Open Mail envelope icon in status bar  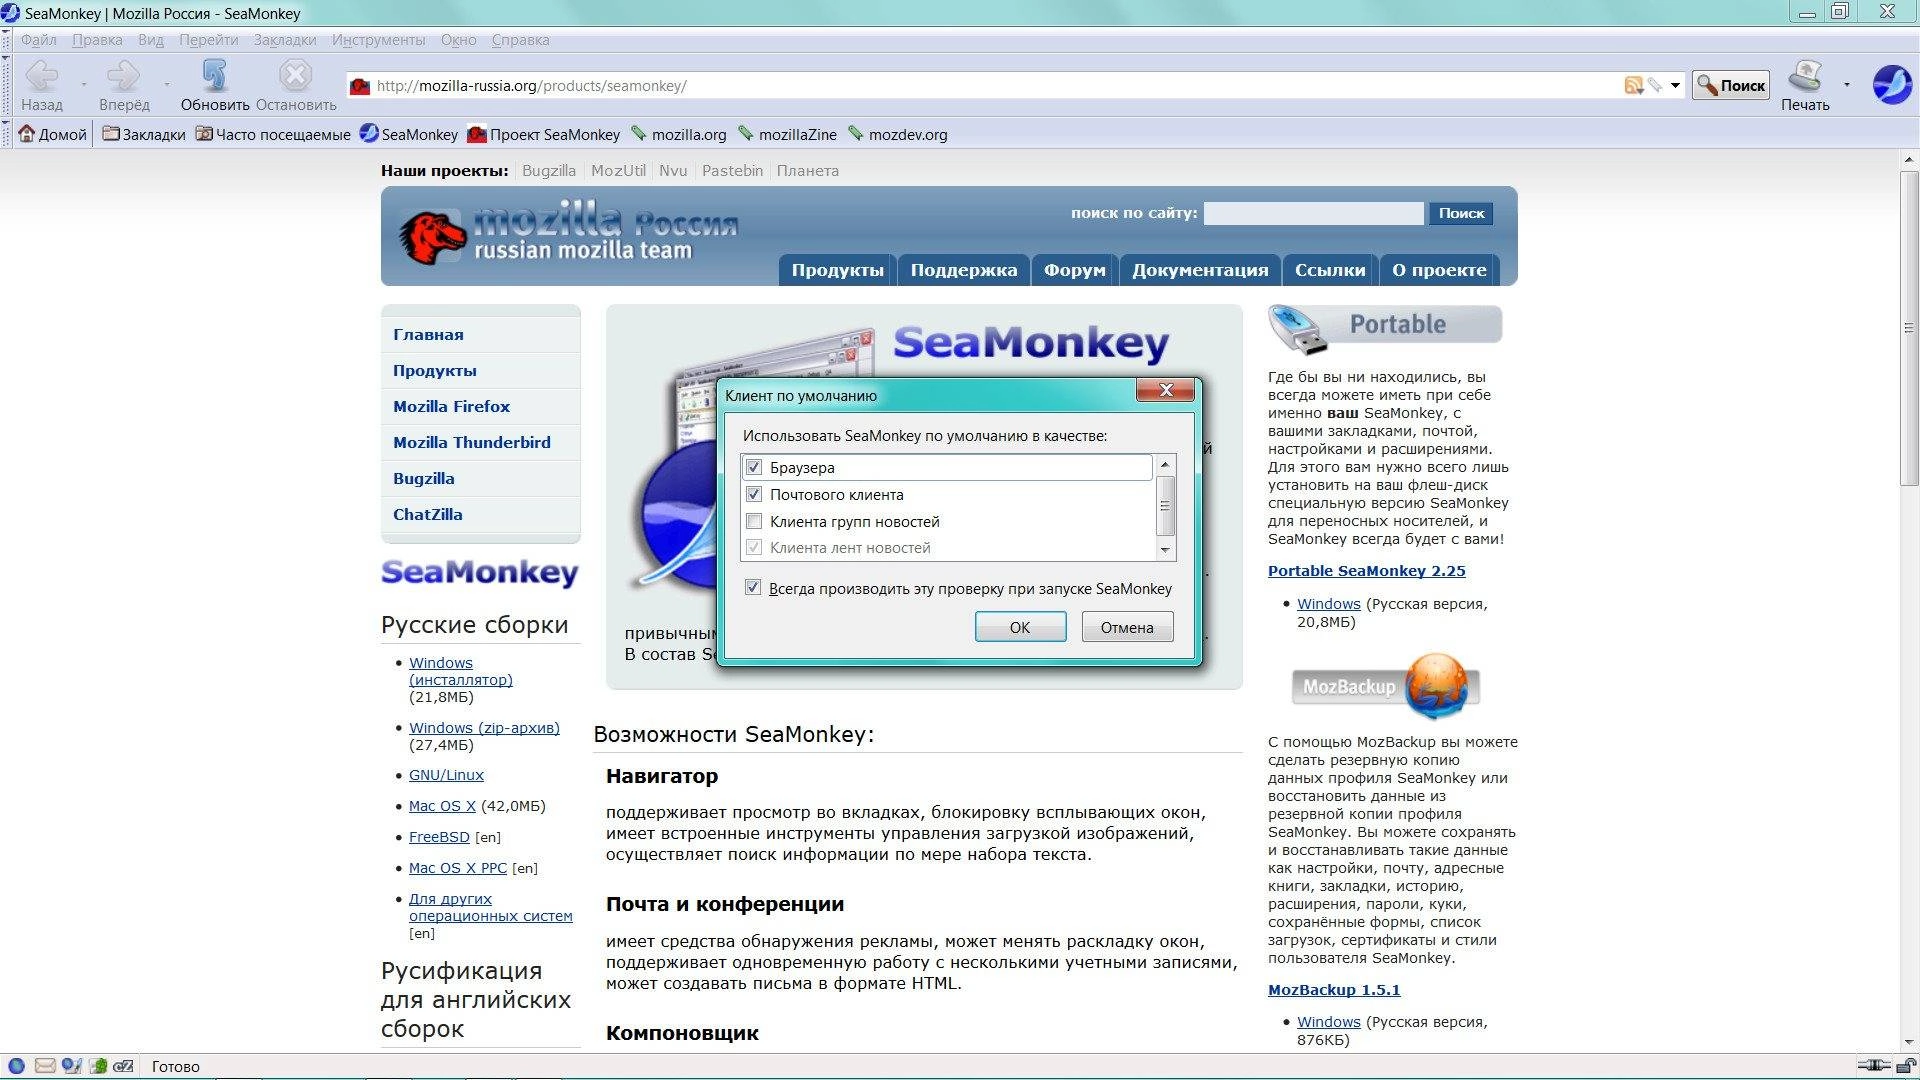44,1066
